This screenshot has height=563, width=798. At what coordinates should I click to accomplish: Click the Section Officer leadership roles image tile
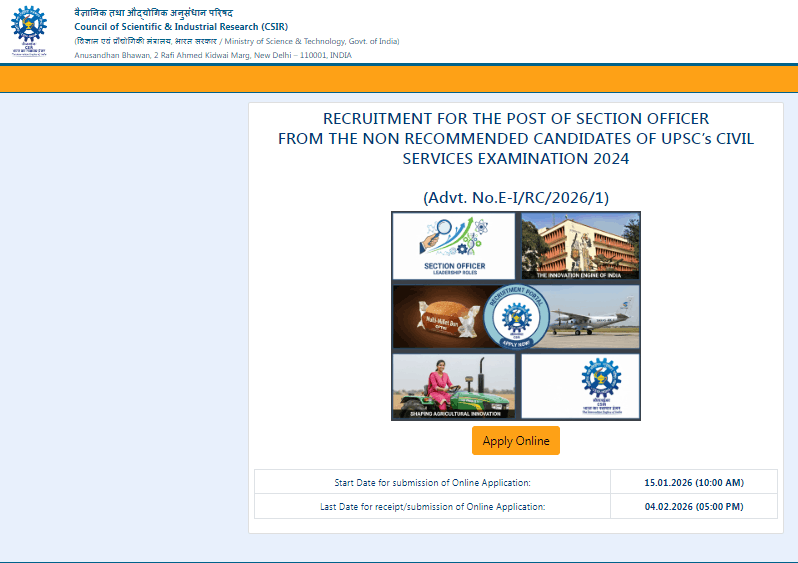pyautogui.click(x=454, y=246)
